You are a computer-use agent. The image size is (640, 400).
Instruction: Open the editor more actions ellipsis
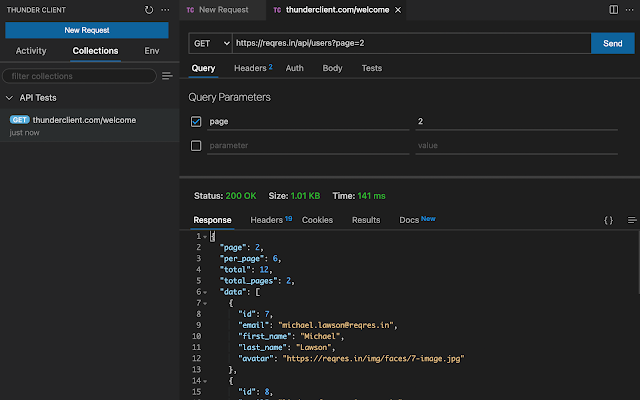tap(629, 9)
